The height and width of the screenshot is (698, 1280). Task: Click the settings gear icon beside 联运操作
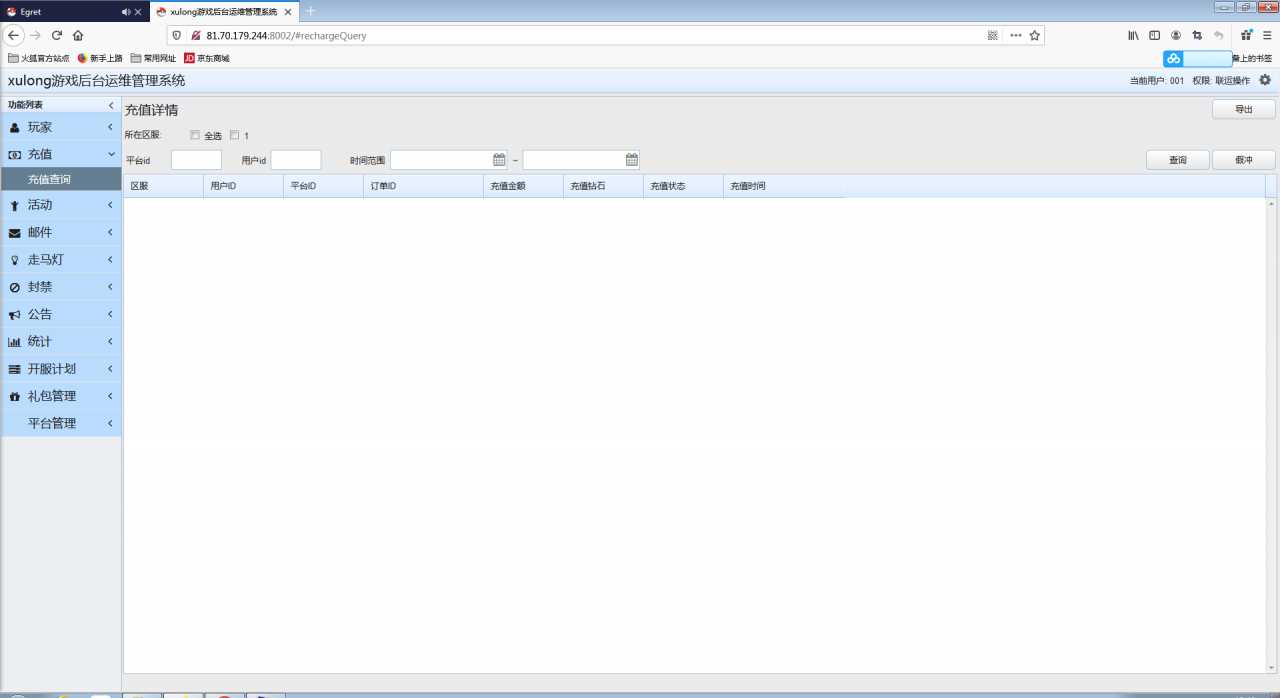pos(1265,80)
